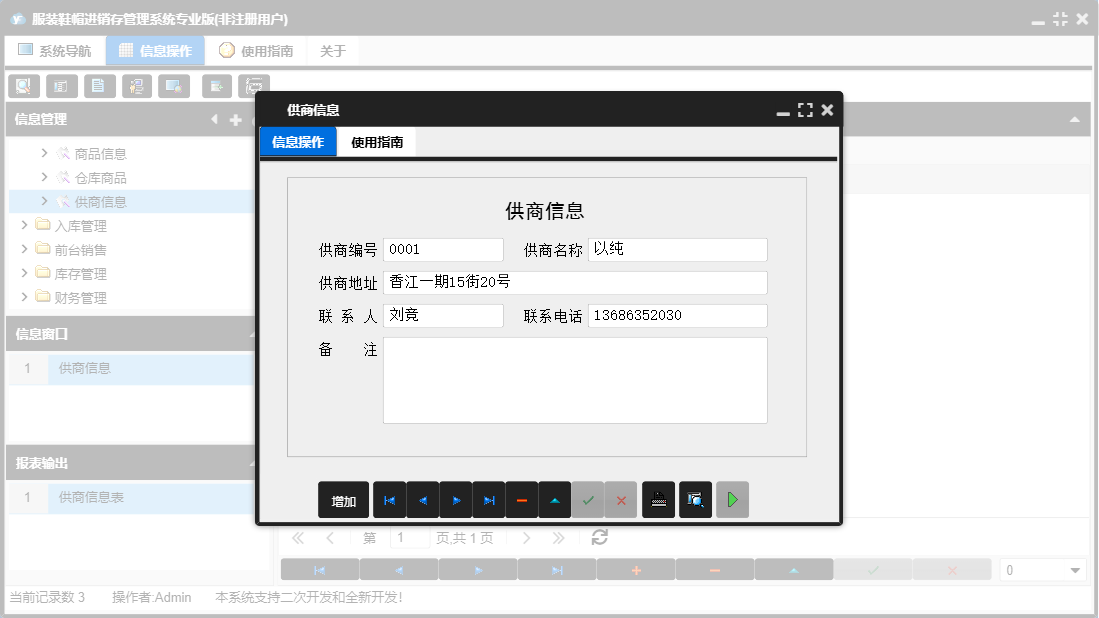
Task: Edit record using the blue up-triangle icon
Action: point(554,499)
